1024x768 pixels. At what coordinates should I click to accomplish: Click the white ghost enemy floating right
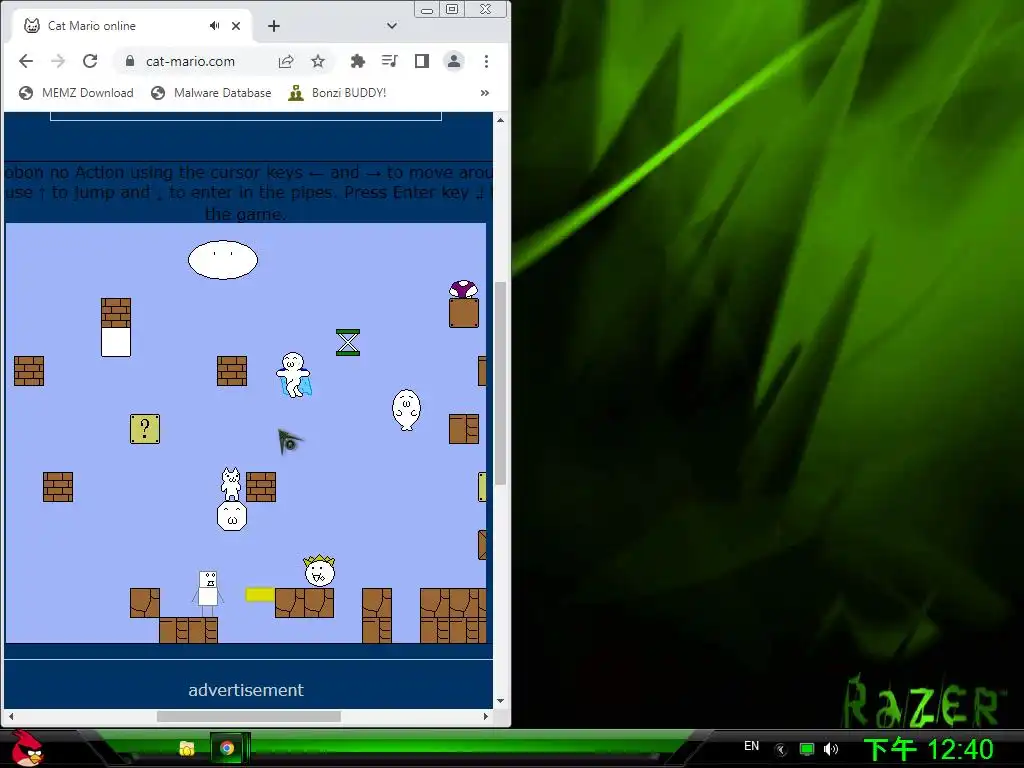pyautogui.click(x=406, y=410)
